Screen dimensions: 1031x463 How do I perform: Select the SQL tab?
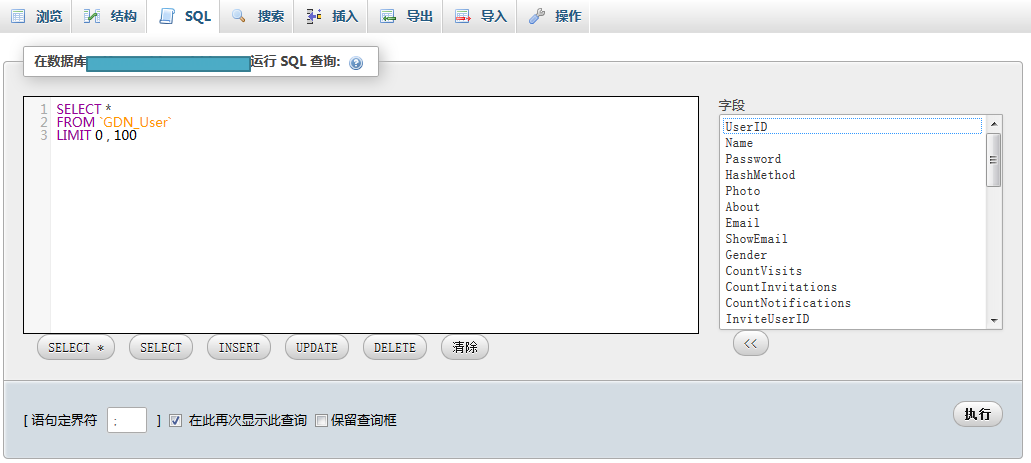(184, 16)
